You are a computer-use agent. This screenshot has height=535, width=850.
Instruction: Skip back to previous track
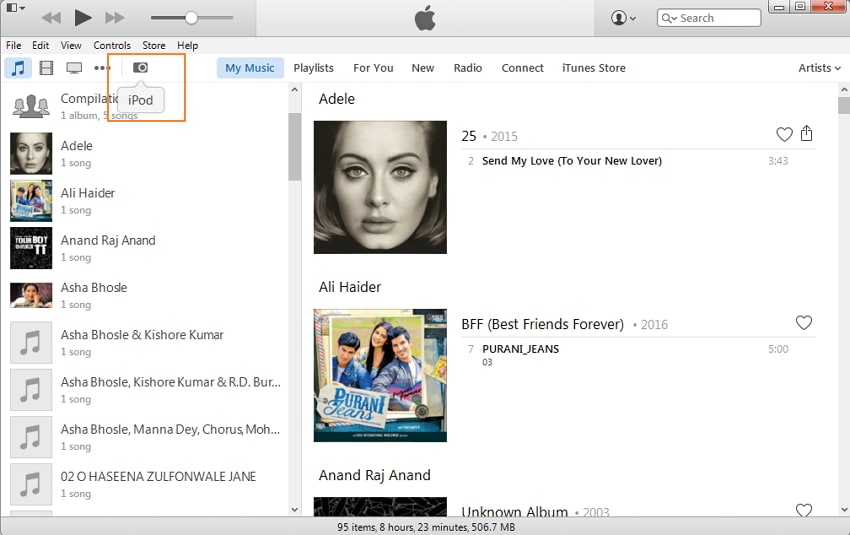pyautogui.click(x=51, y=18)
